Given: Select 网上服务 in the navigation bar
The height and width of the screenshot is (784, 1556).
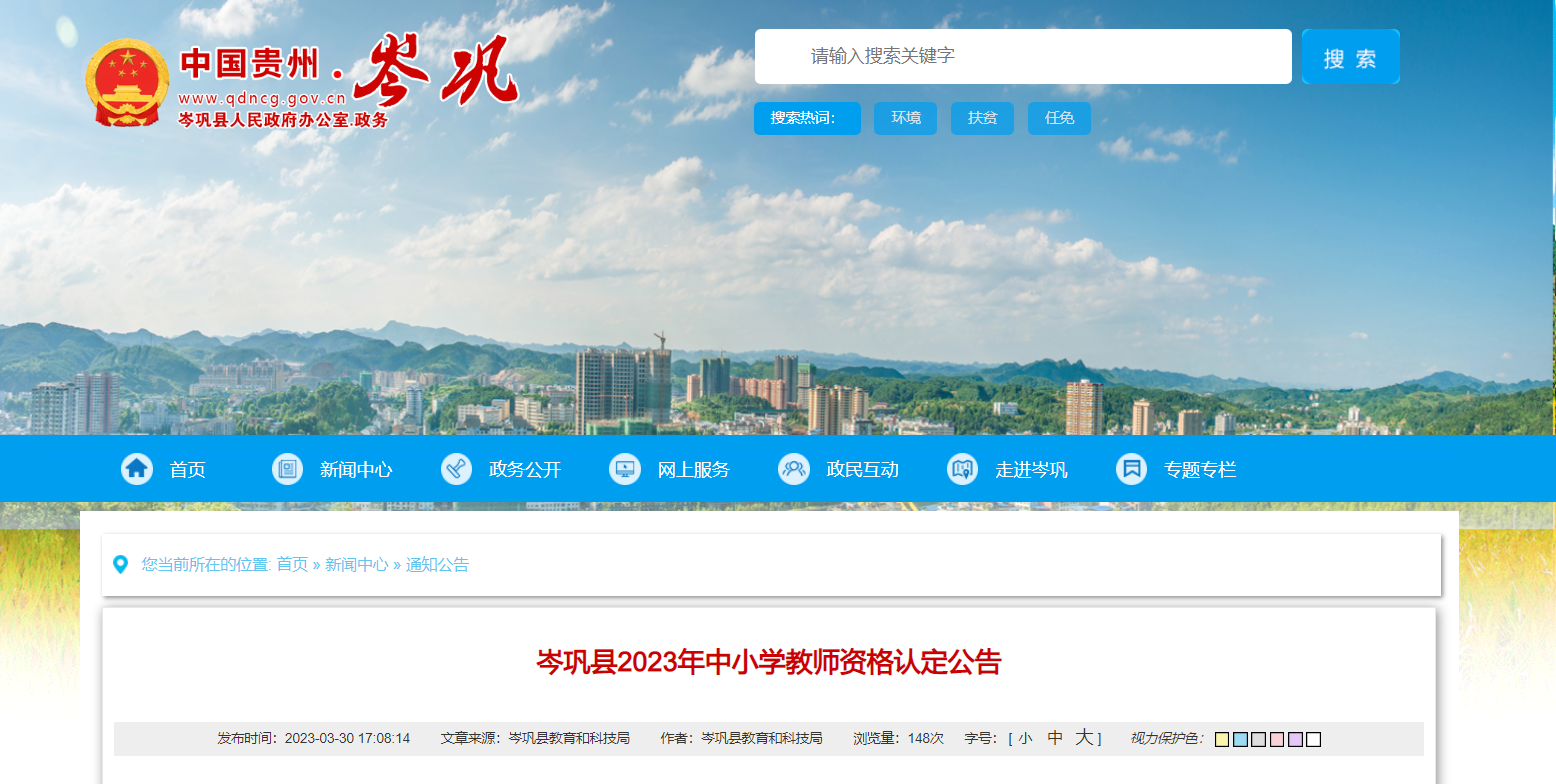Looking at the screenshot, I should (x=694, y=470).
